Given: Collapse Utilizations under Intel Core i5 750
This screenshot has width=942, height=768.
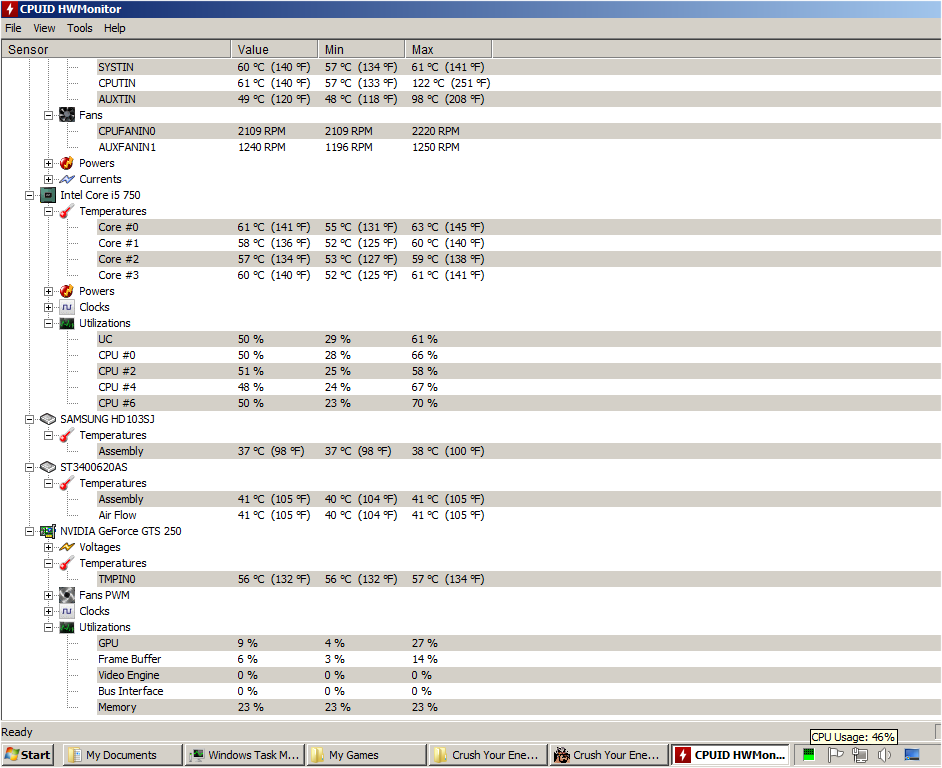Looking at the screenshot, I should 48,323.
